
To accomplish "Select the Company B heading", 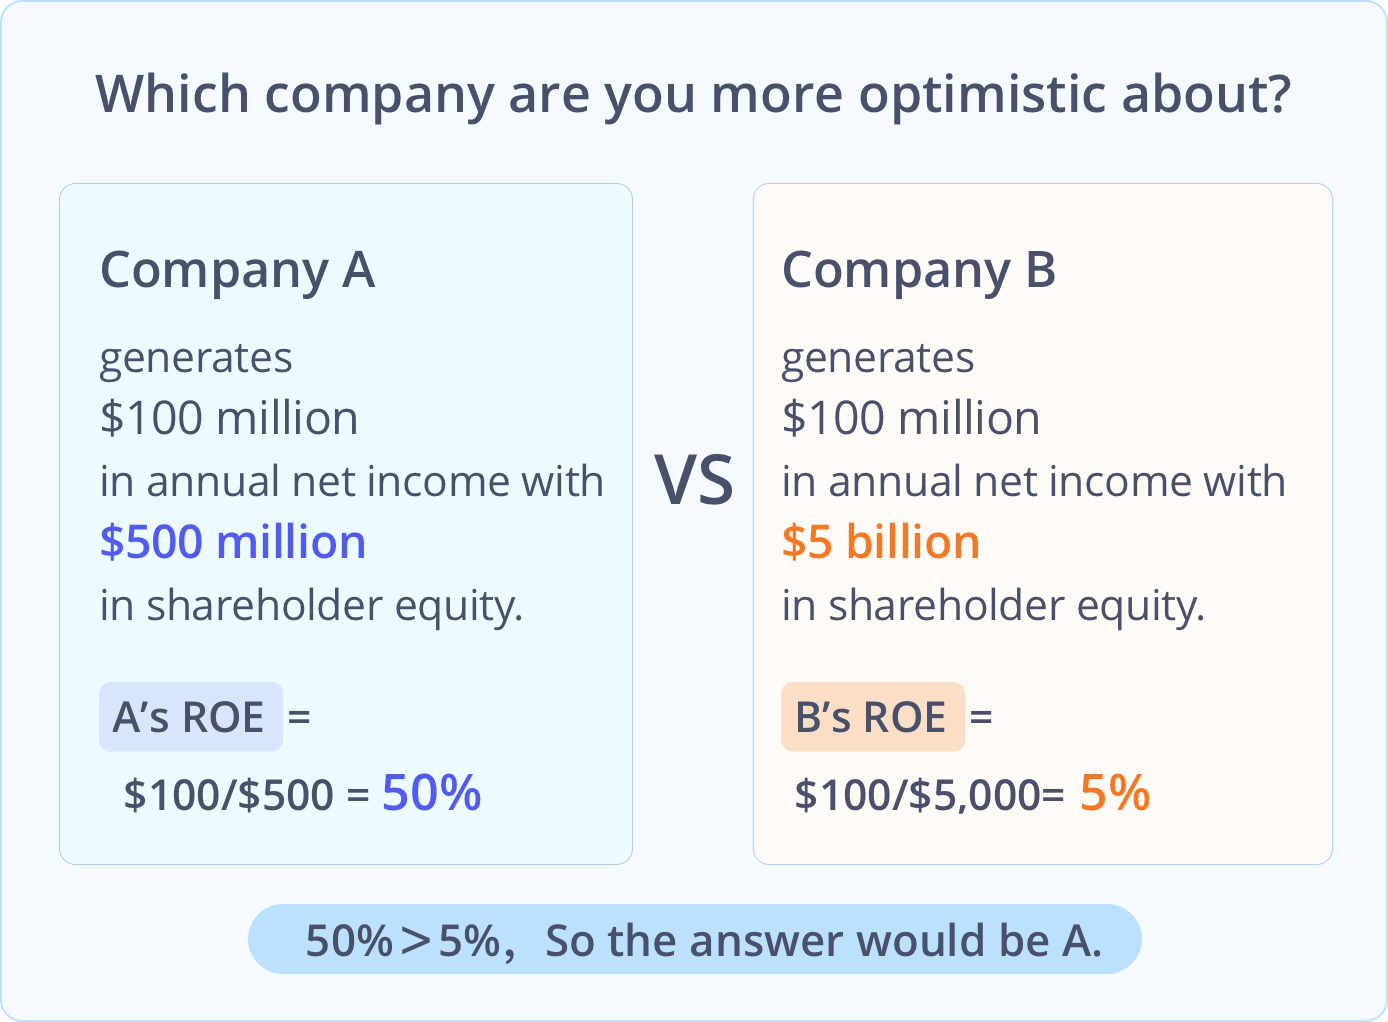I will click(918, 271).
